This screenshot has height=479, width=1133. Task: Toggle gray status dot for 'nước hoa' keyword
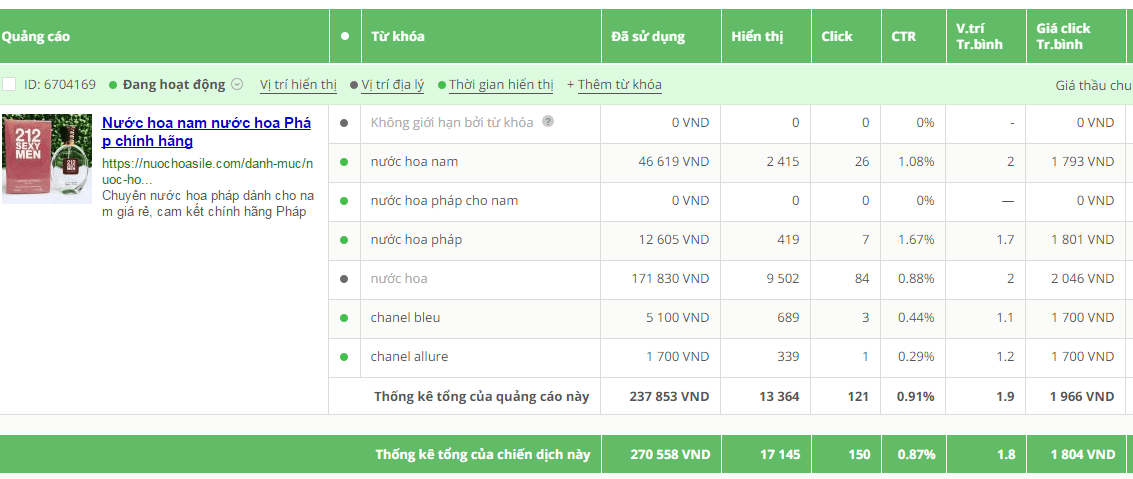(344, 279)
